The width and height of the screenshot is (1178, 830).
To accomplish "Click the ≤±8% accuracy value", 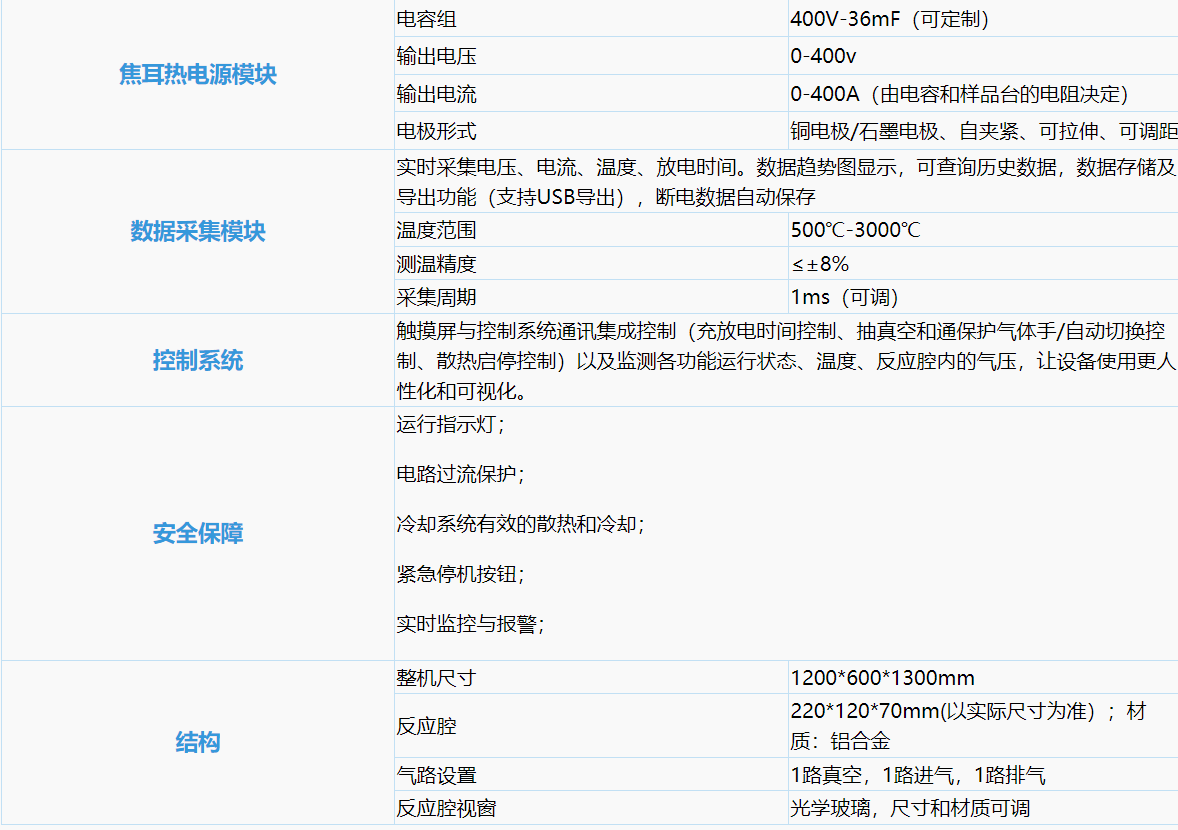I will tap(820, 264).
